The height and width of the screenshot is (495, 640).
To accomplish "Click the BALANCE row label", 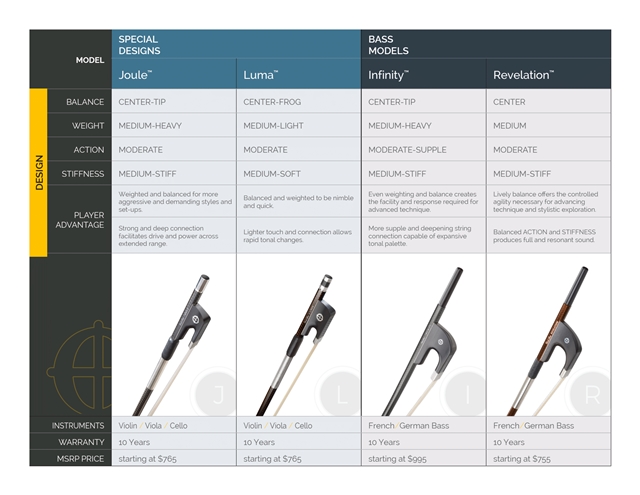I will coord(85,102).
